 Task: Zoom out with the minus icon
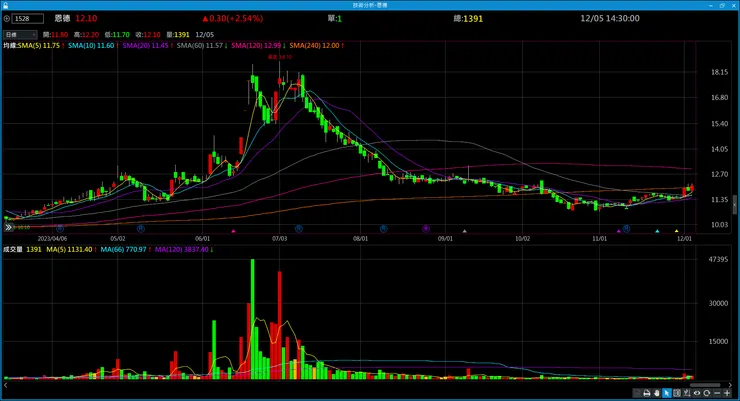(717, 393)
